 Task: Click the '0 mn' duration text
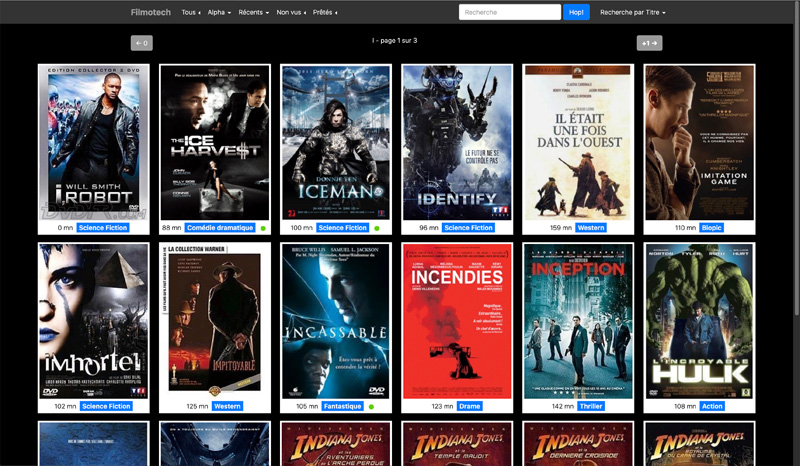[x=65, y=228]
